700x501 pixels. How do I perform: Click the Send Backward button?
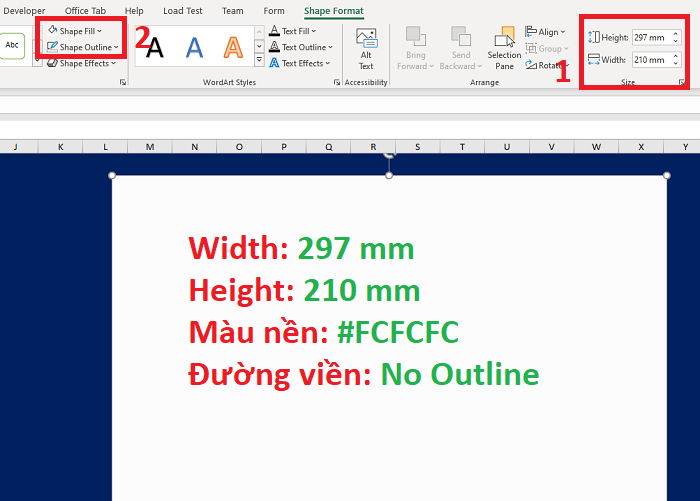coord(461,49)
